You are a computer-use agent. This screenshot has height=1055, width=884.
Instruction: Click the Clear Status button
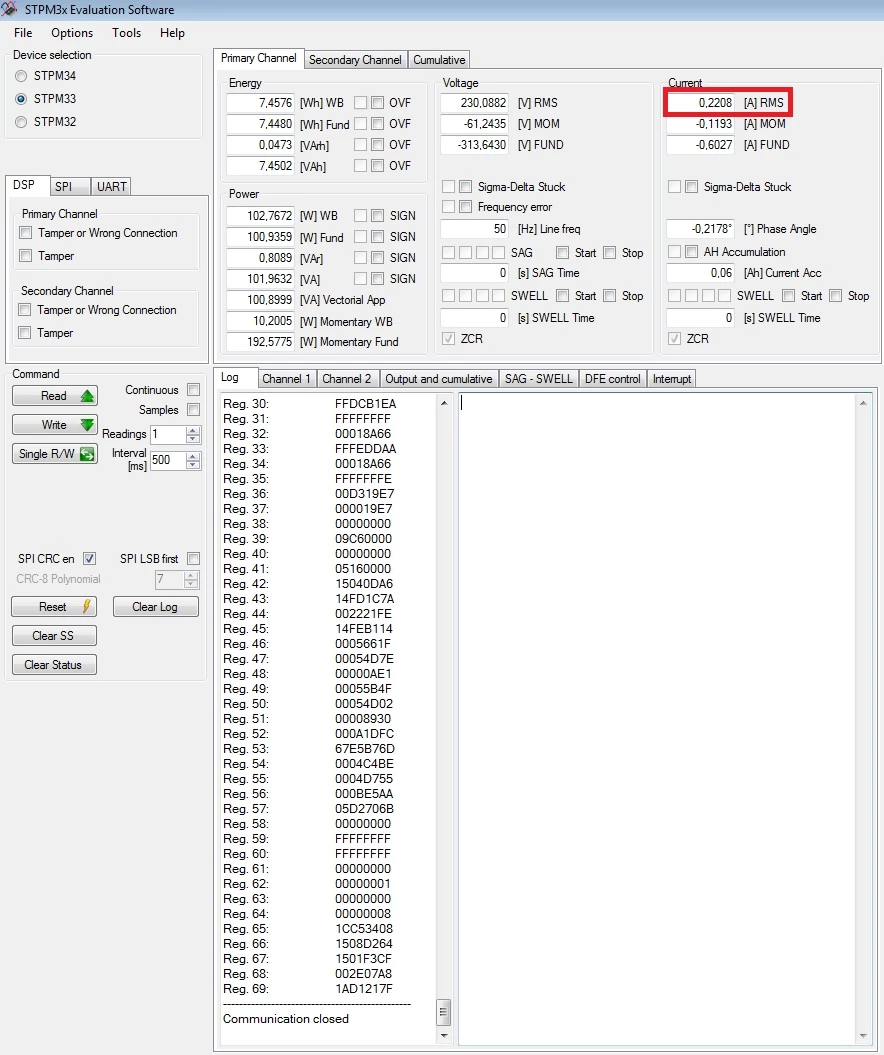54,665
